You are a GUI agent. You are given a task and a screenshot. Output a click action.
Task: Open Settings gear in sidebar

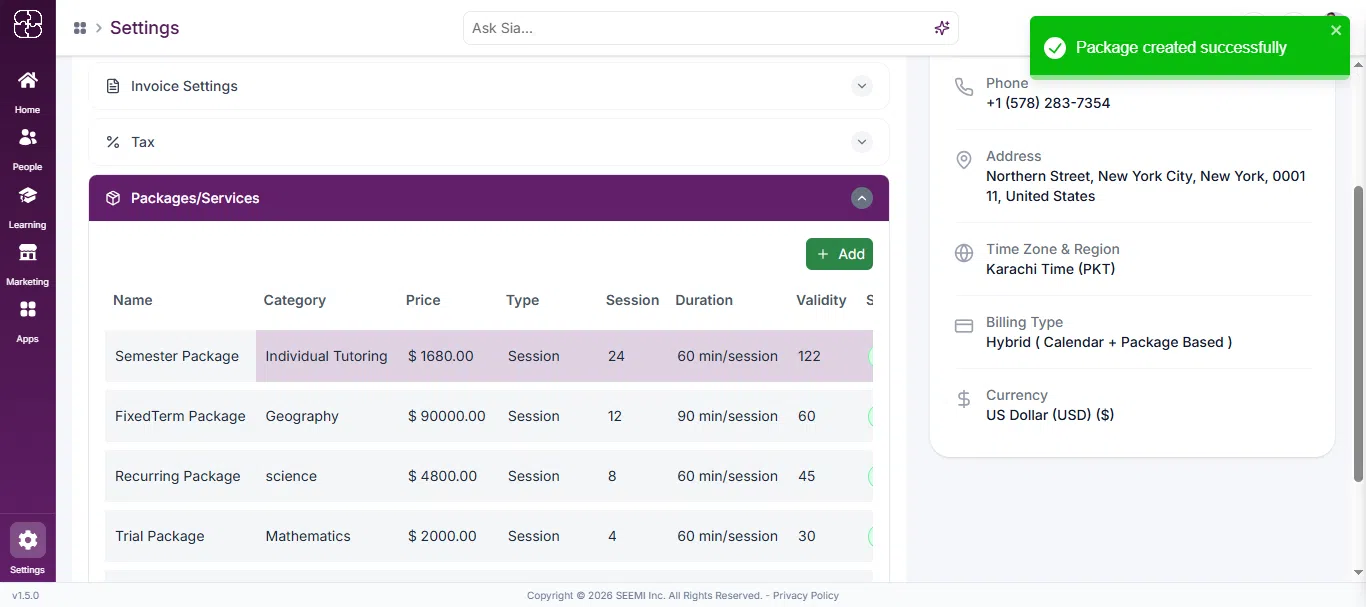click(28, 541)
